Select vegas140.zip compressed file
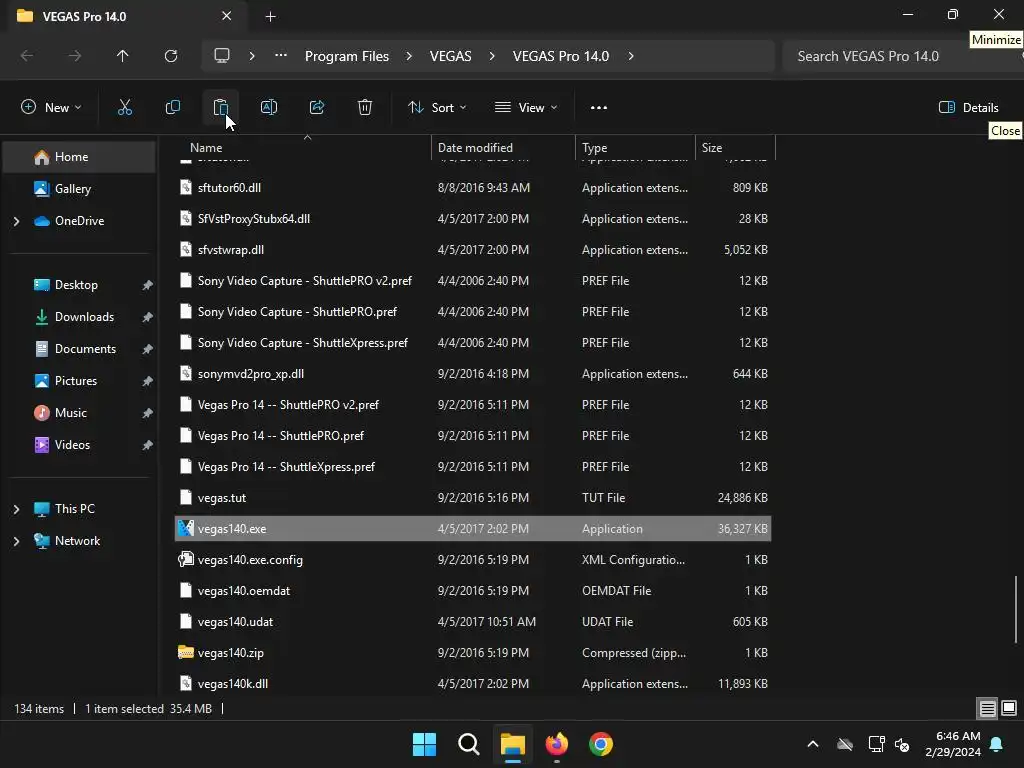This screenshot has width=1024, height=768. click(473, 652)
